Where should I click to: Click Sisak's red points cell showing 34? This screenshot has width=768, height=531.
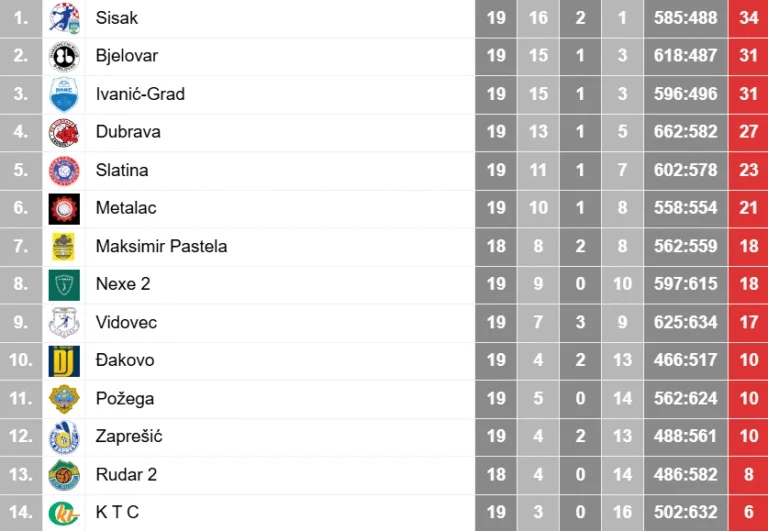[749, 18]
